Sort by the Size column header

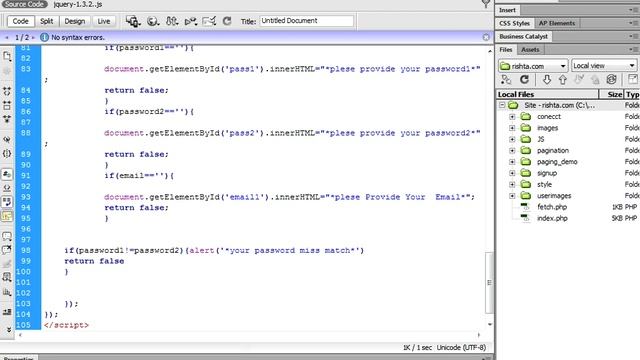point(611,94)
